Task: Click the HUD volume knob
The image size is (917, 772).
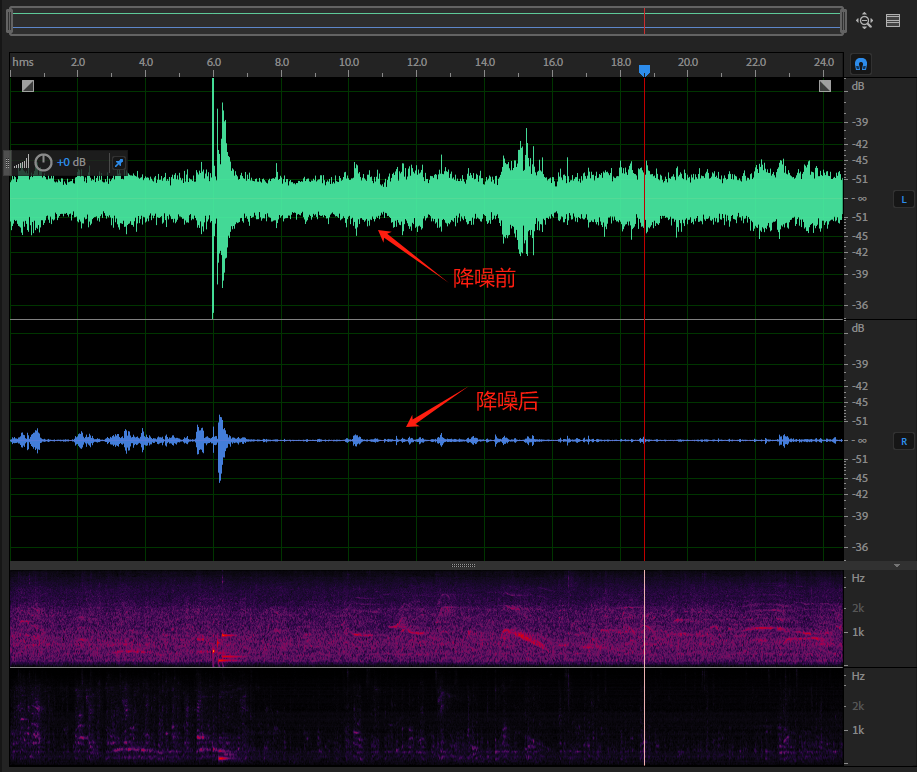Action: [43, 162]
